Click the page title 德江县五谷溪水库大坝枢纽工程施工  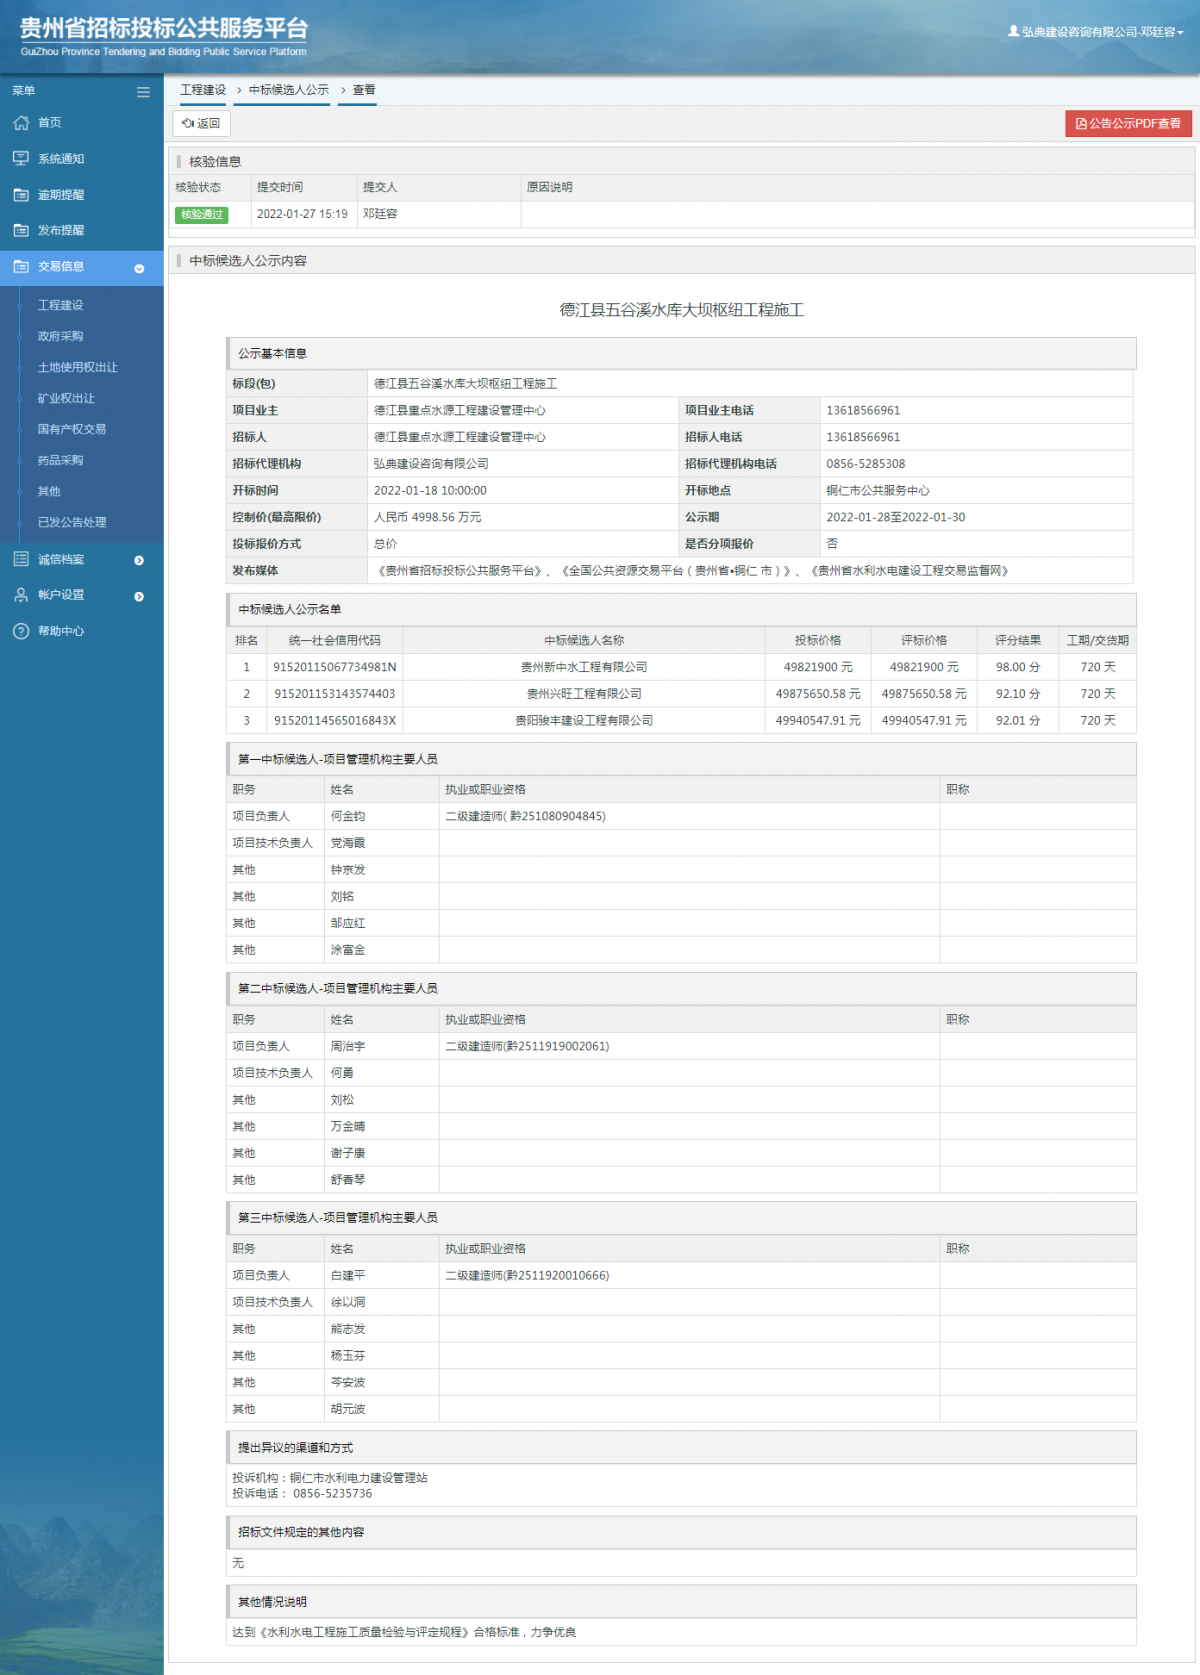pyautogui.click(x=682, y=310)
